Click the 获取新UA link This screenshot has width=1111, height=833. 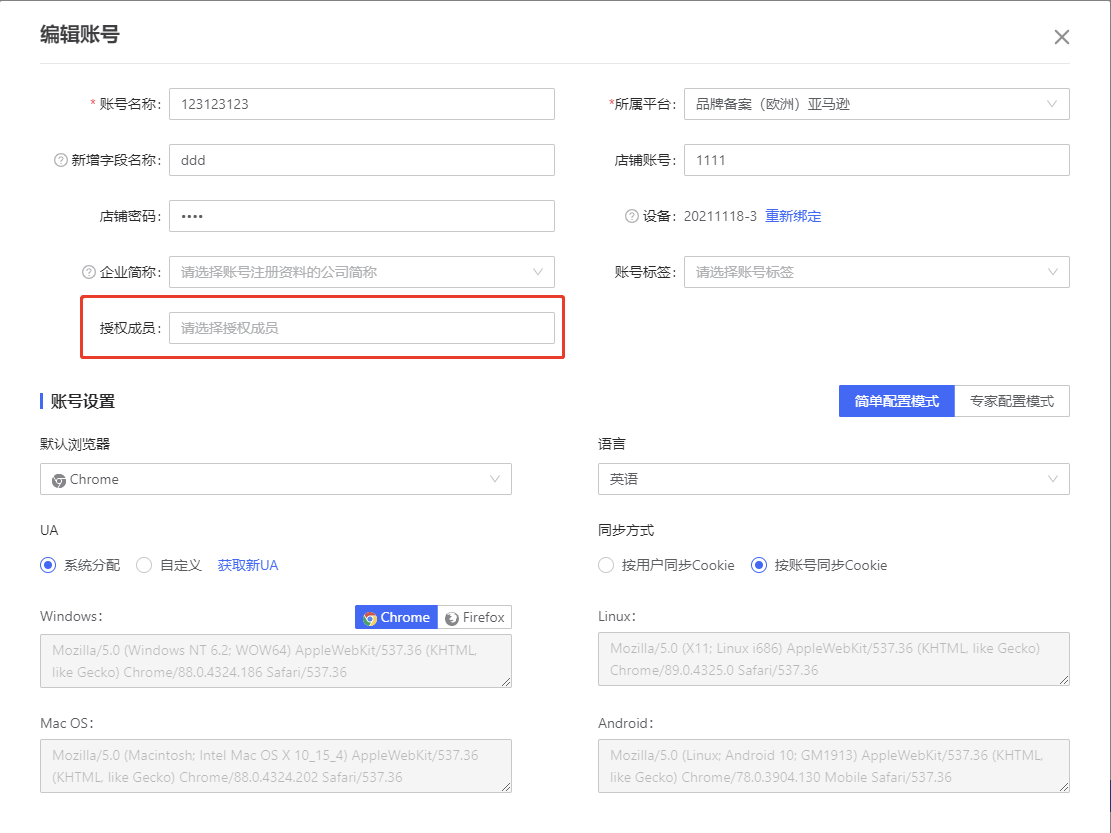[246, 565]
